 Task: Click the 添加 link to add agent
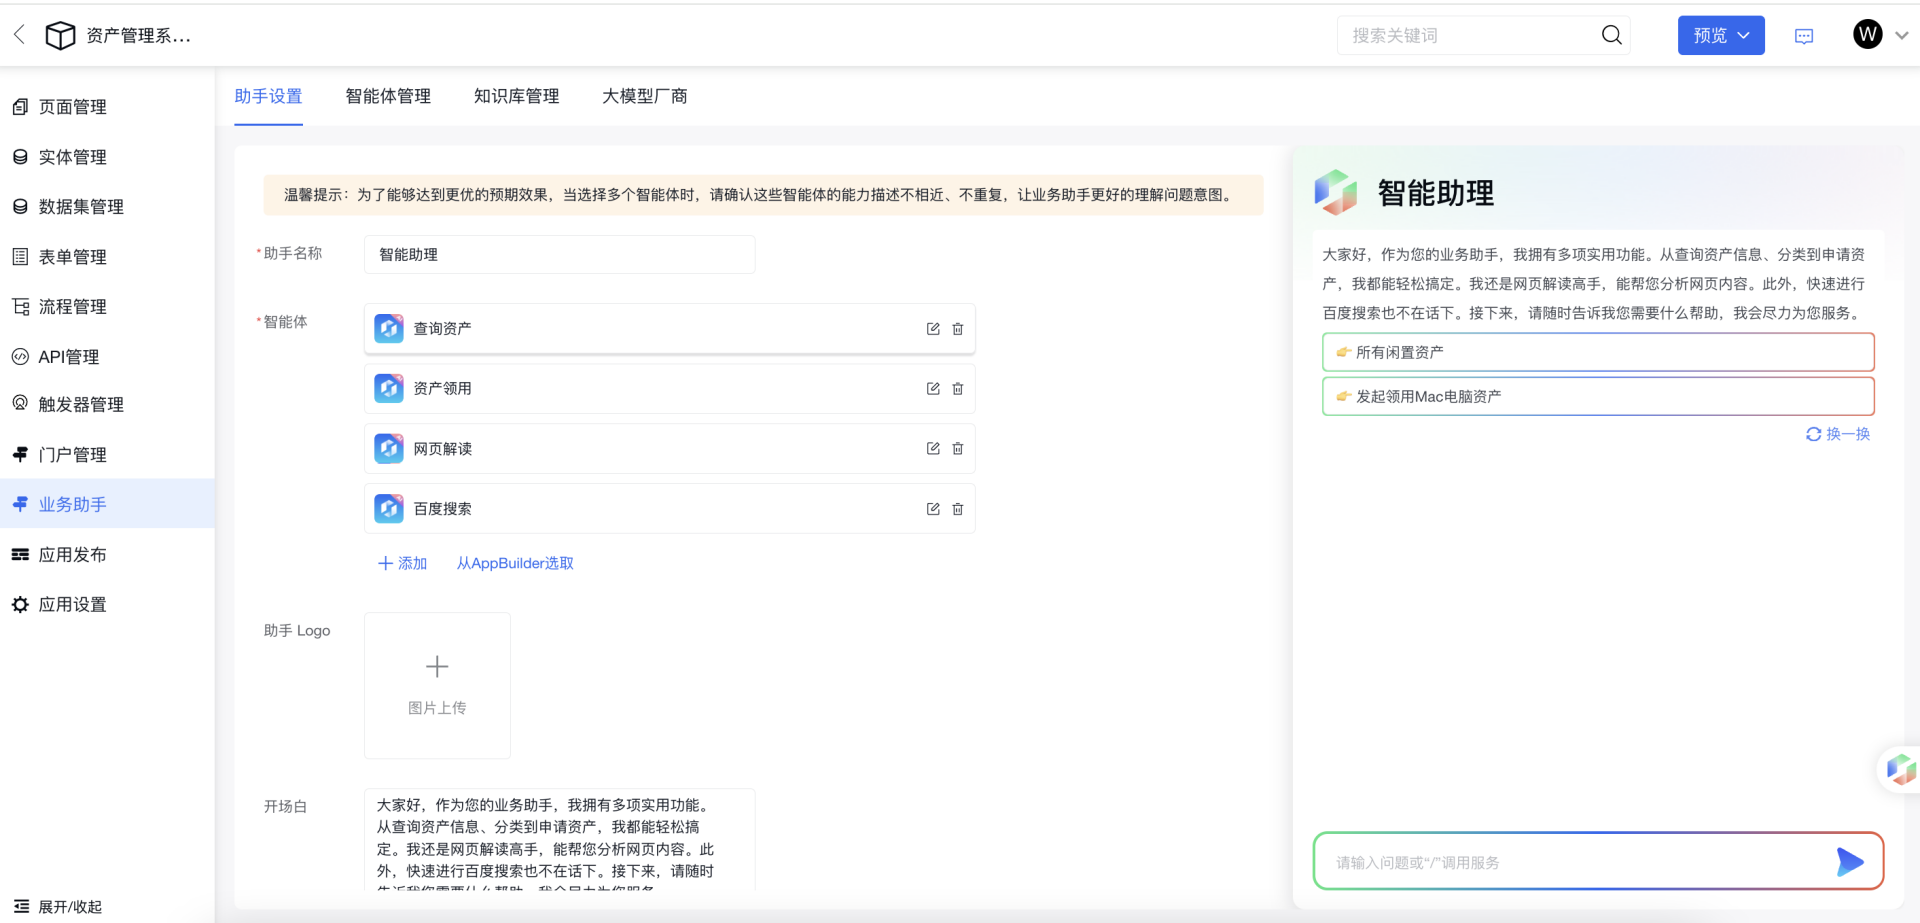coord(402,563)
